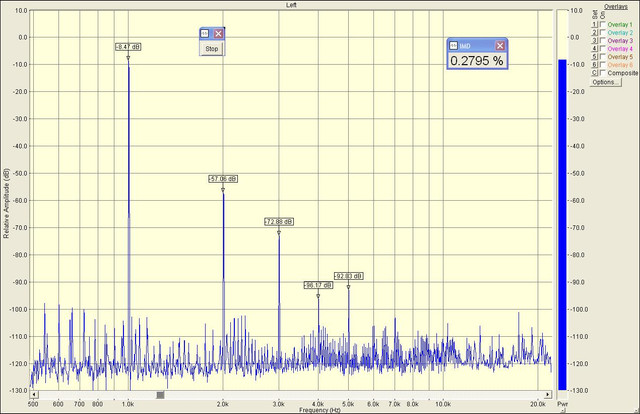Screen dimensions: 640x414
Task: Click the blue Pwr level meter bar
Action: pyautogui.click(x=562, y=225)
